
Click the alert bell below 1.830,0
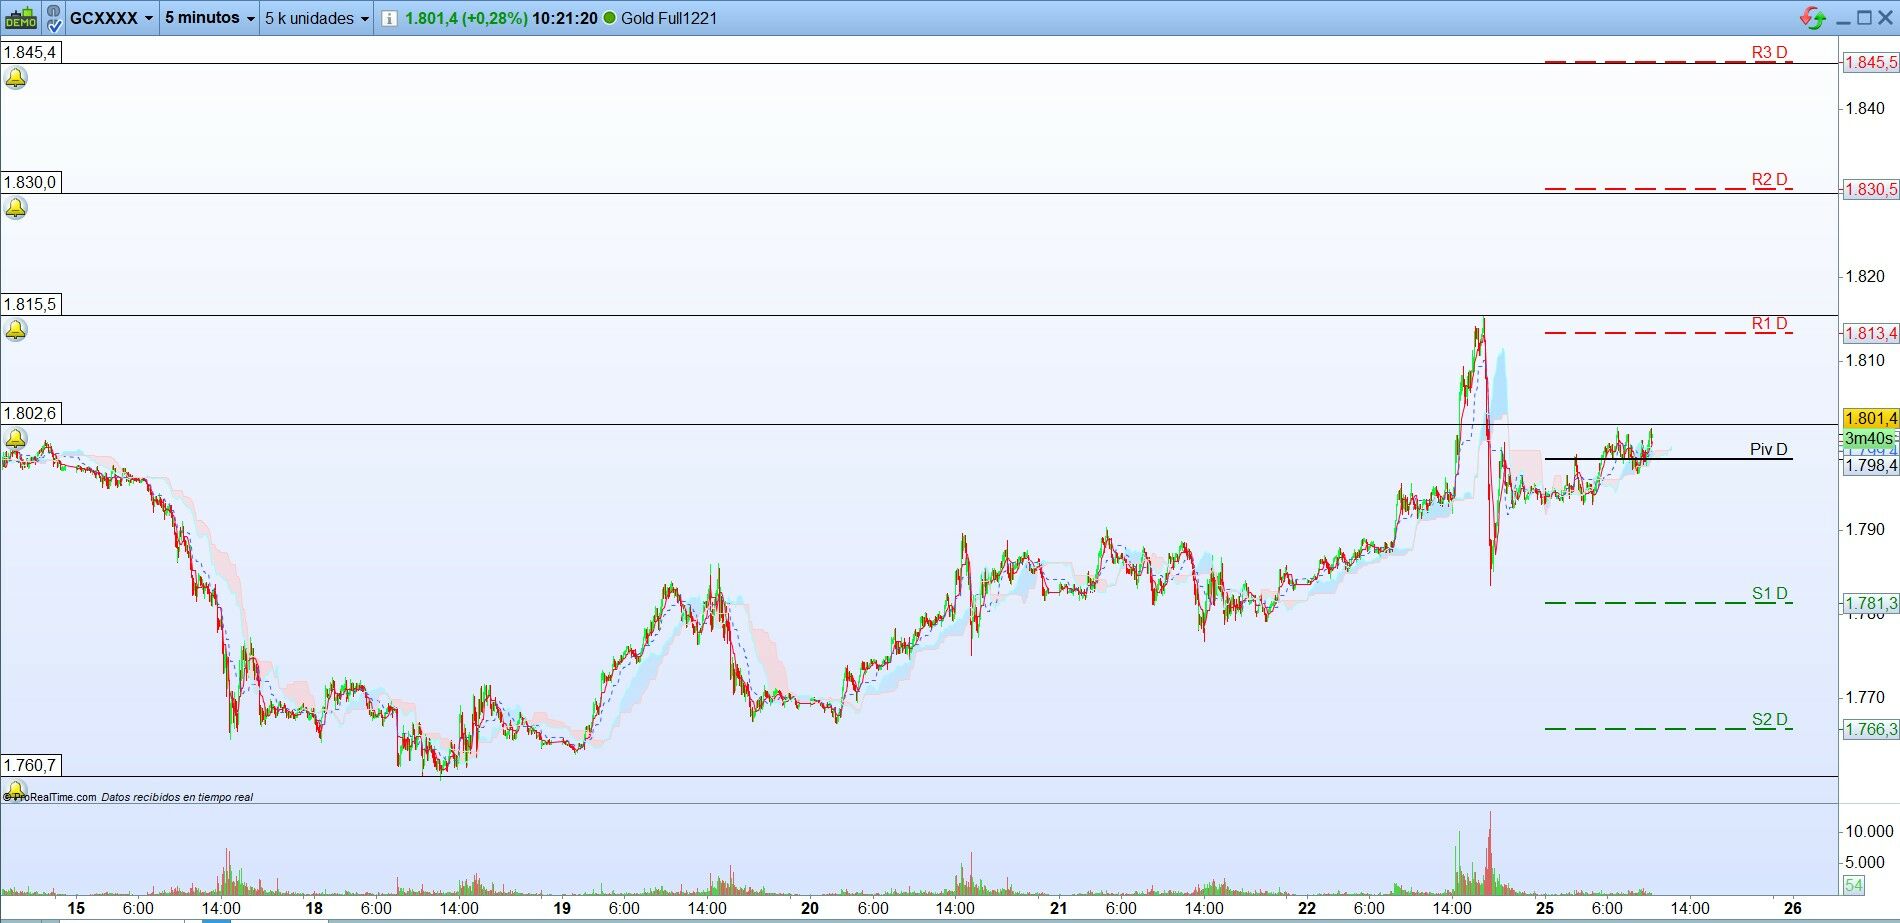pyautogui.click(x=16, y=208)
